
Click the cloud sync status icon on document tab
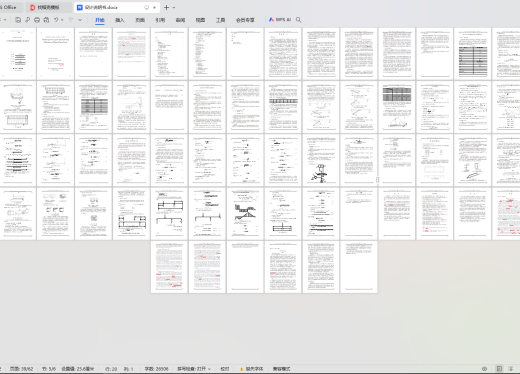pos(146,7)
